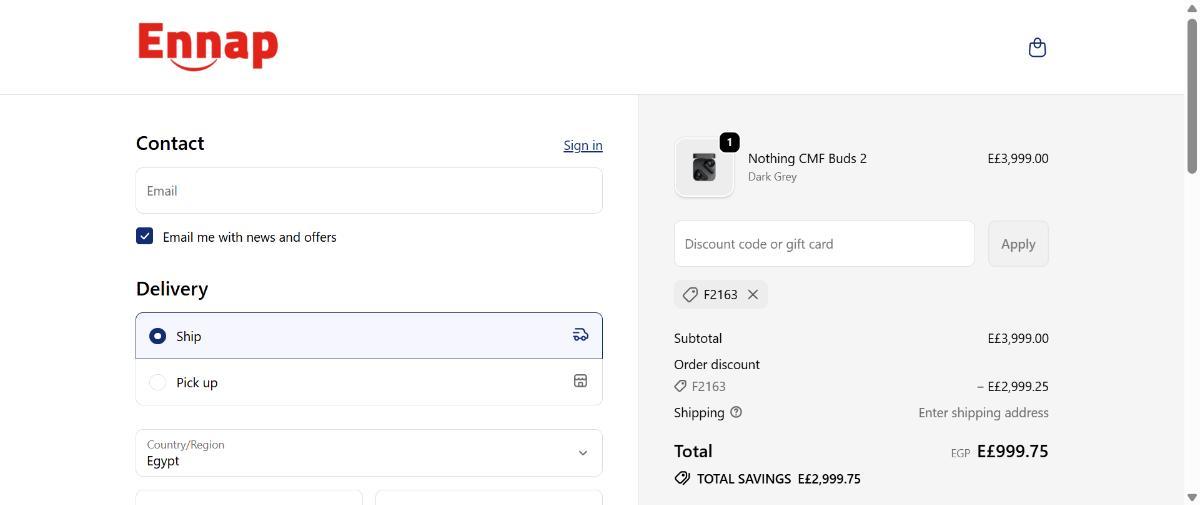Viewport: 1200px width, 505px height.
Task: Click the Total Savings tag icon
Action: (682, 478)
